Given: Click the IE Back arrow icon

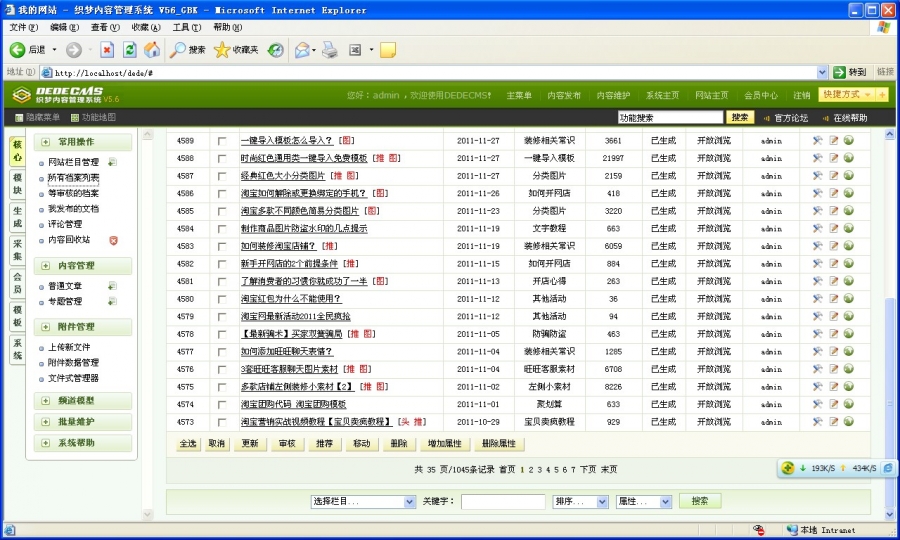Looking at the screenshot, I should 17,50.
